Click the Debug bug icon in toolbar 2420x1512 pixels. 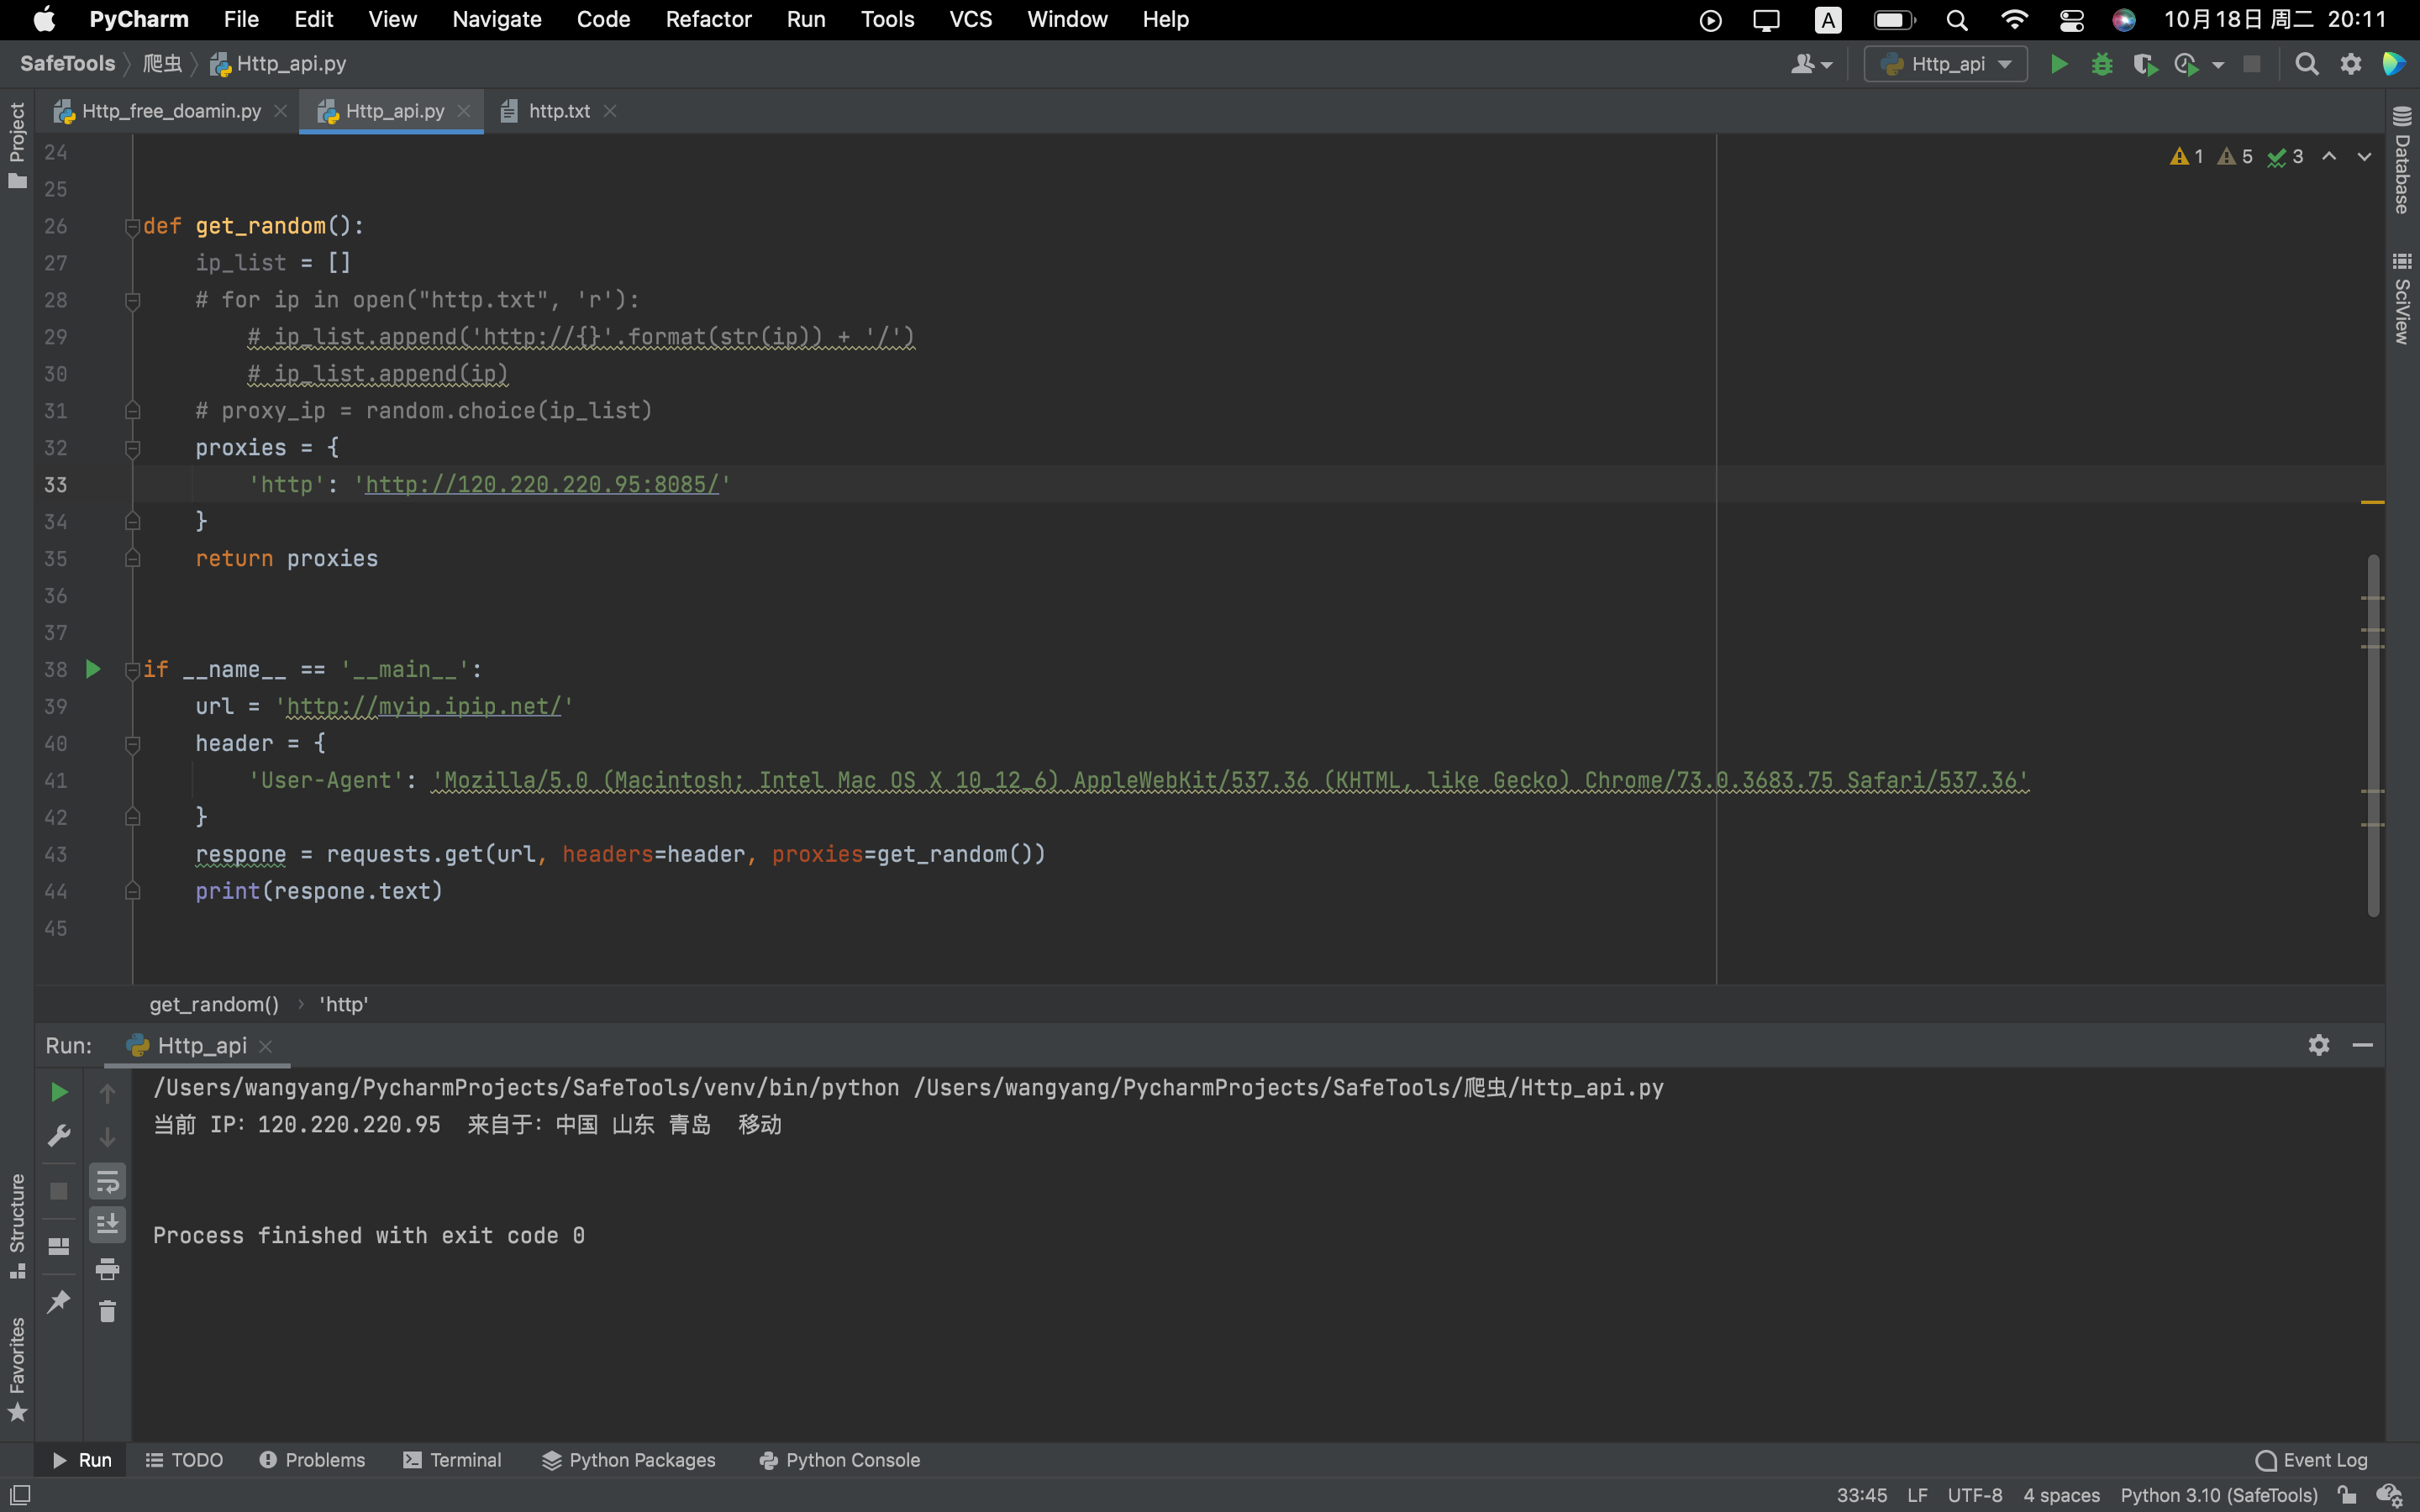point(2101,64)
